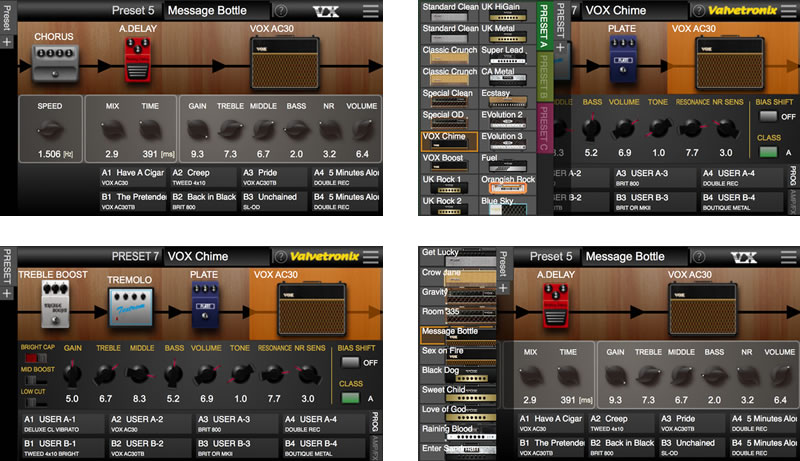Pick the Room 335 song preset
The width and height of the screenshot is (800, 461).
458,315
